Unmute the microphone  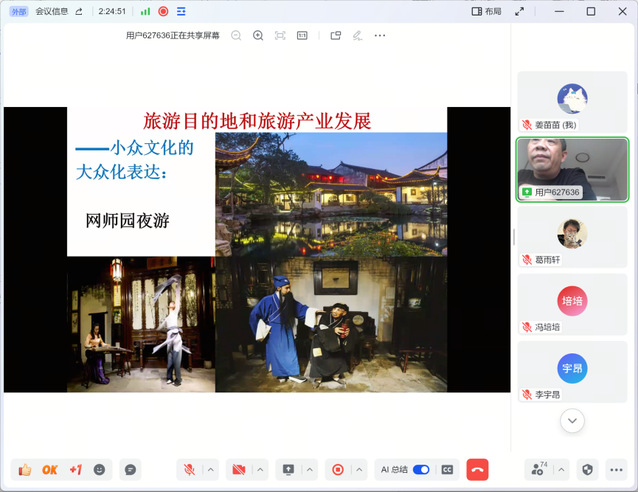pos(189,469)
